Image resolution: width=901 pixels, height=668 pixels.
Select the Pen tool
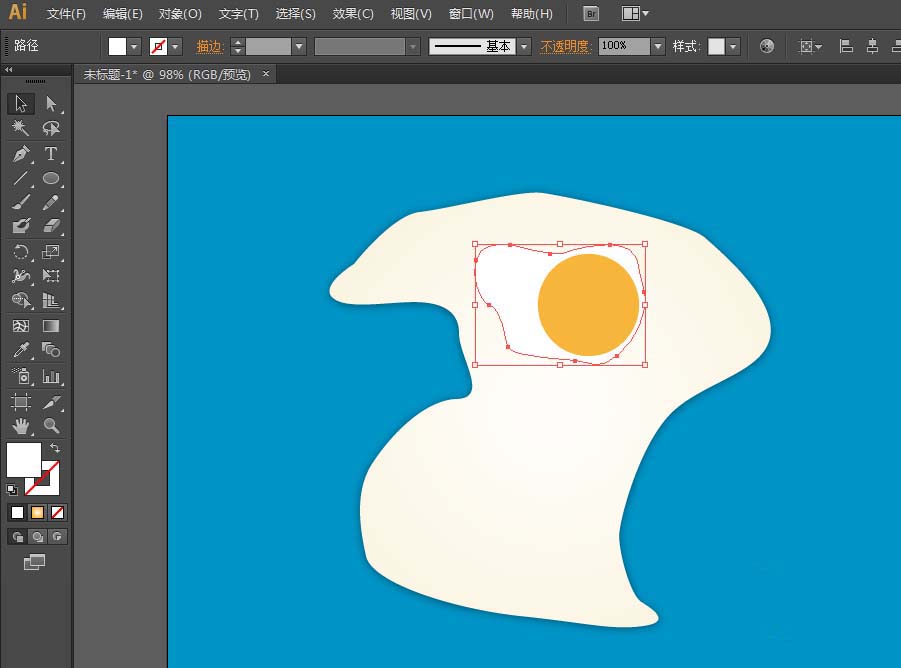[x=21, y=154]
